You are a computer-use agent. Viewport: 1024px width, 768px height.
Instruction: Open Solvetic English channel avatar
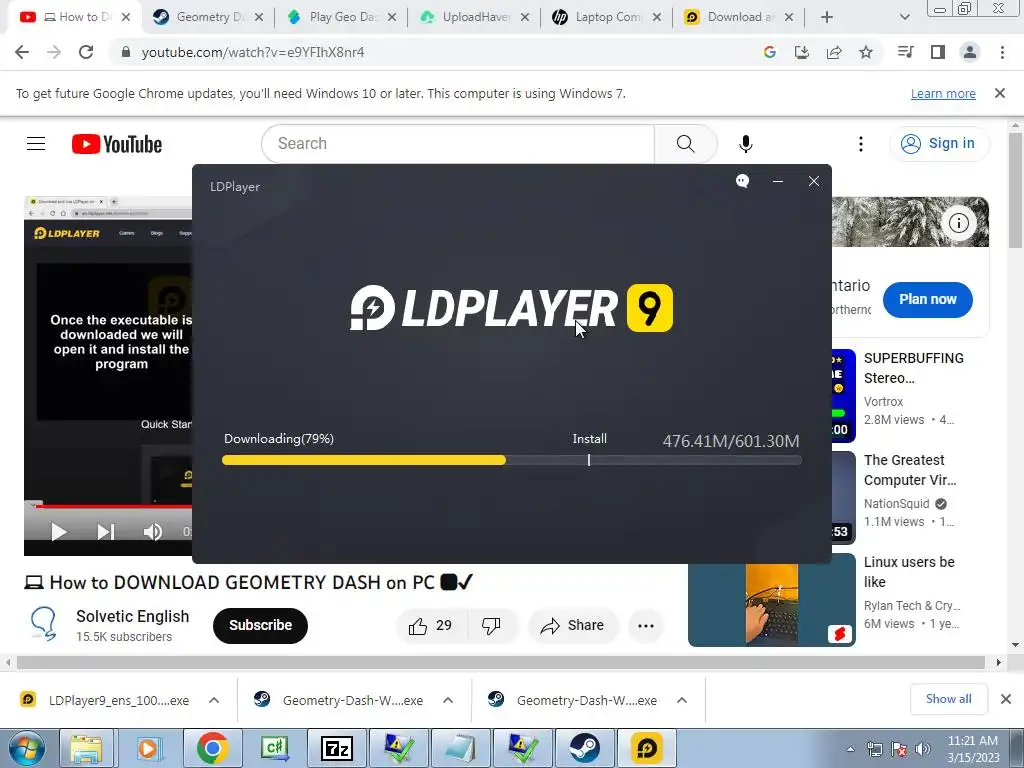44,625
